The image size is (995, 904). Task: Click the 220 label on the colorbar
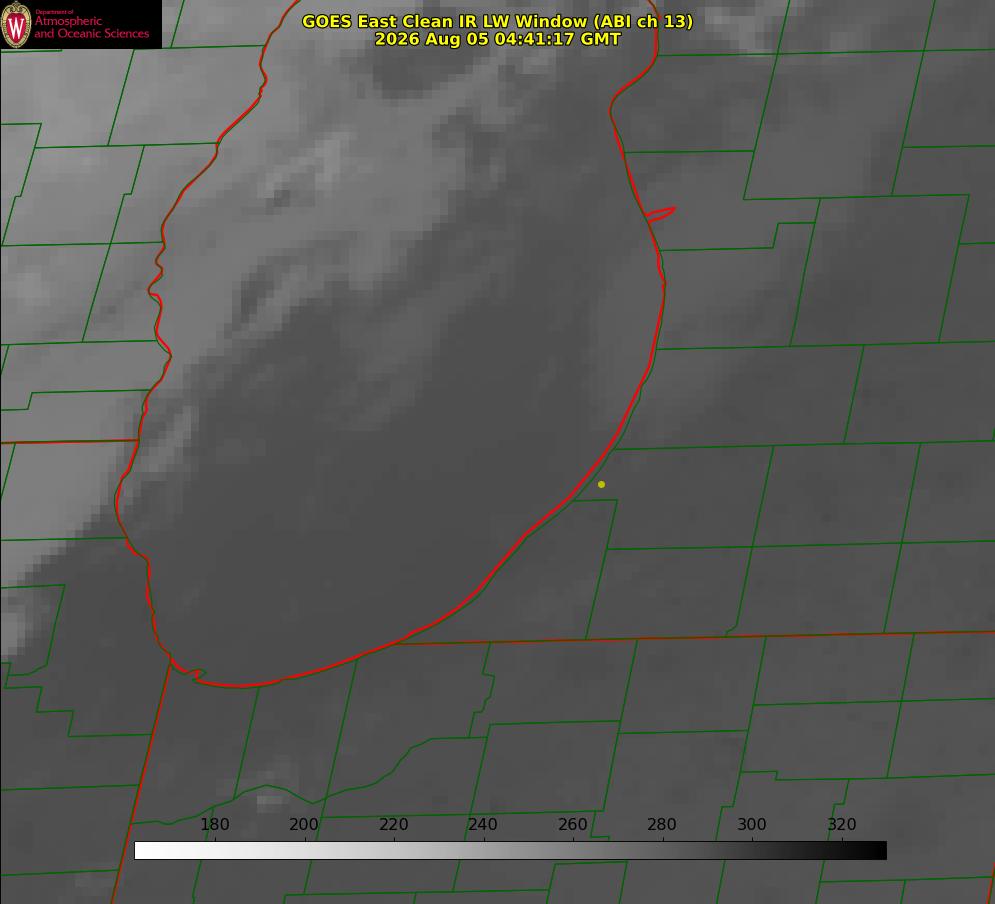click(x=393, y=824)
